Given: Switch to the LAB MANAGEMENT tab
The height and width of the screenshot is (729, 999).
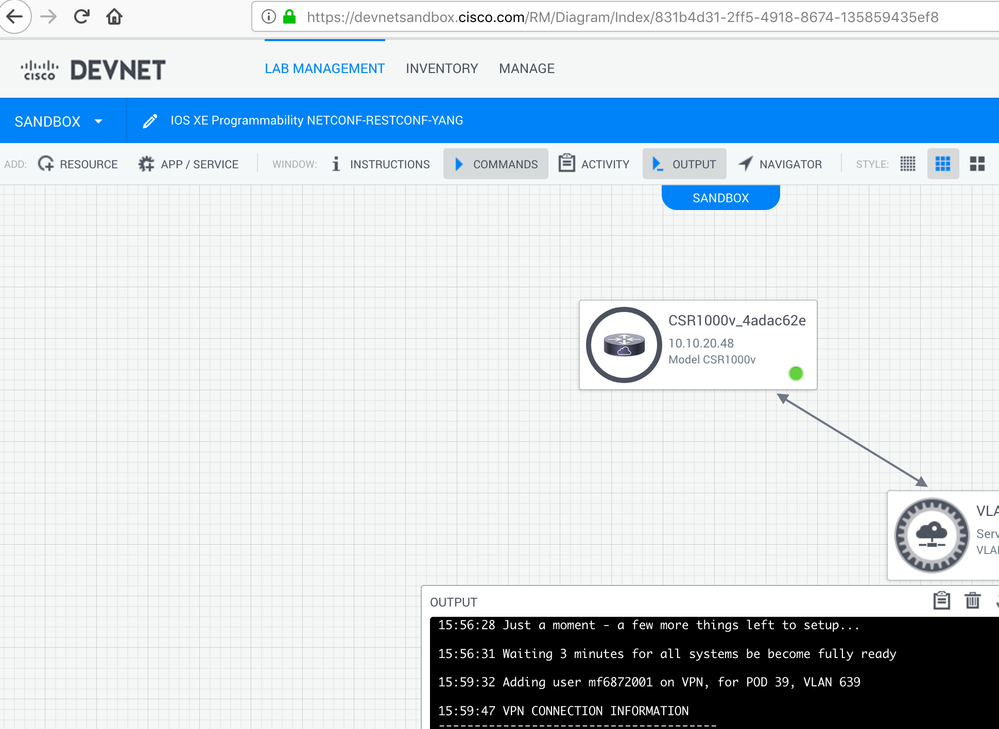Looking at the screenshot, I should [x=325, y=68].
